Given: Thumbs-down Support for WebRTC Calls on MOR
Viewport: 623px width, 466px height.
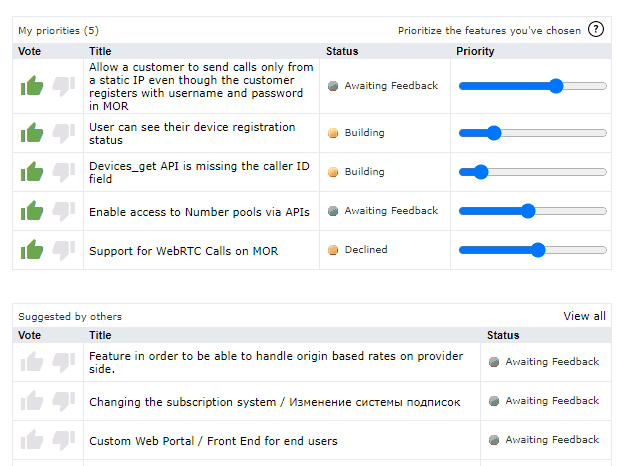Looking at the screenshot, I should 63,250.
